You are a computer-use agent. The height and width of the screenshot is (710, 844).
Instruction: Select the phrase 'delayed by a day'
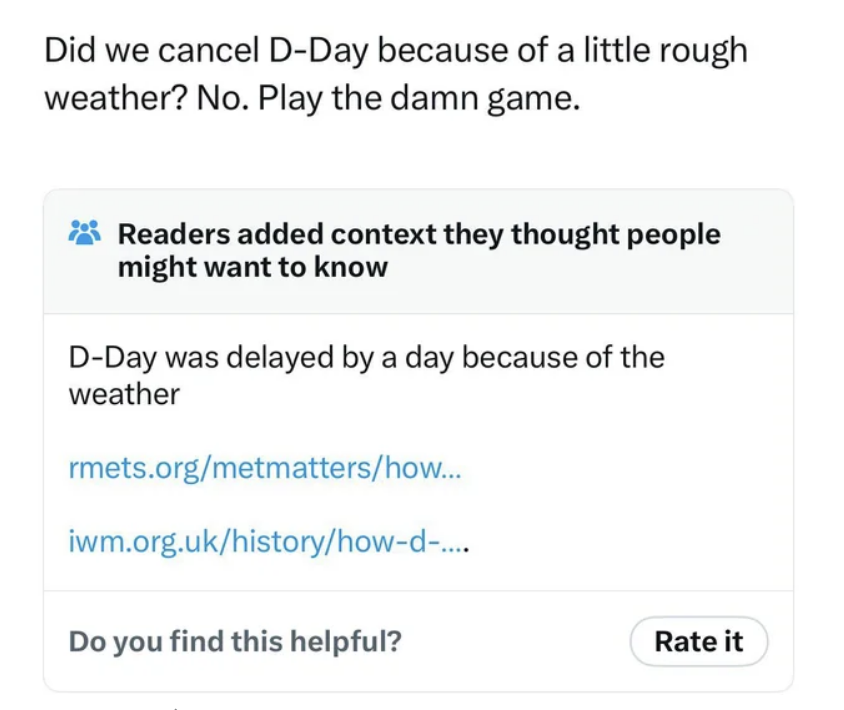pos(345,357)
